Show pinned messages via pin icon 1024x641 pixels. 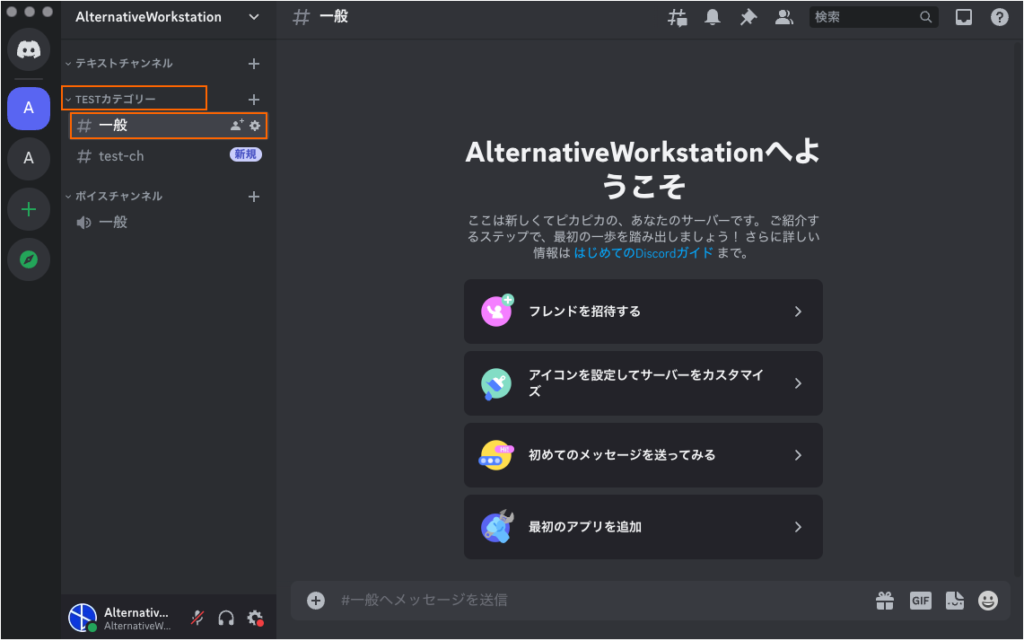pos(747,17)
